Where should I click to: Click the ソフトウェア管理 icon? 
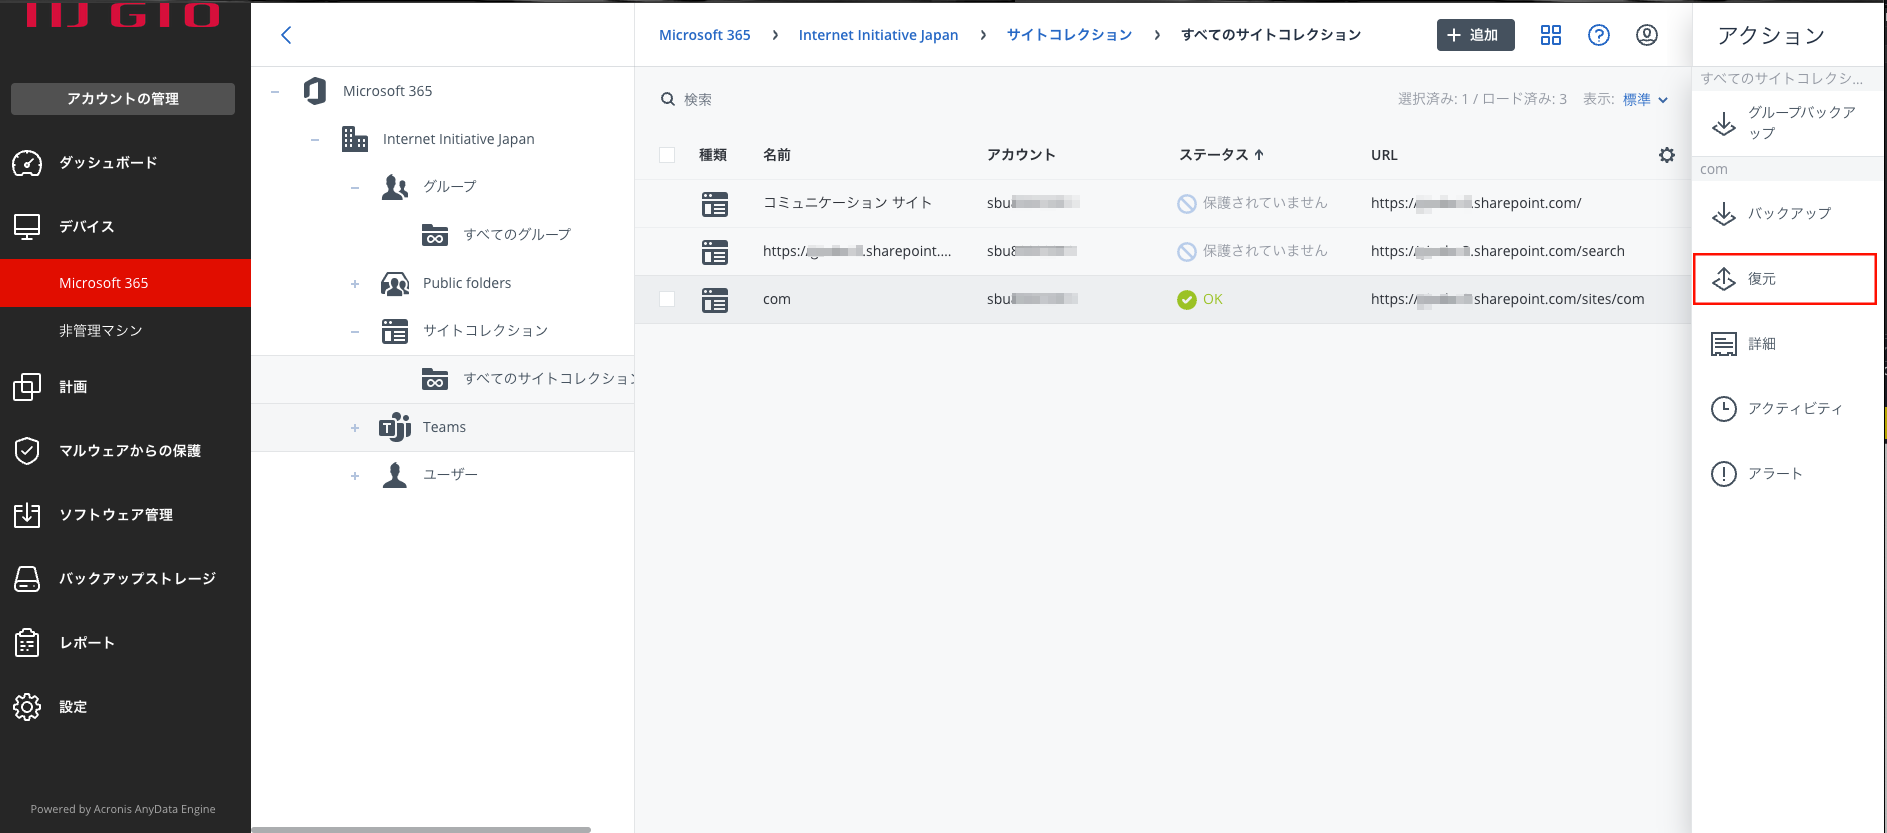tap(27, 515)
